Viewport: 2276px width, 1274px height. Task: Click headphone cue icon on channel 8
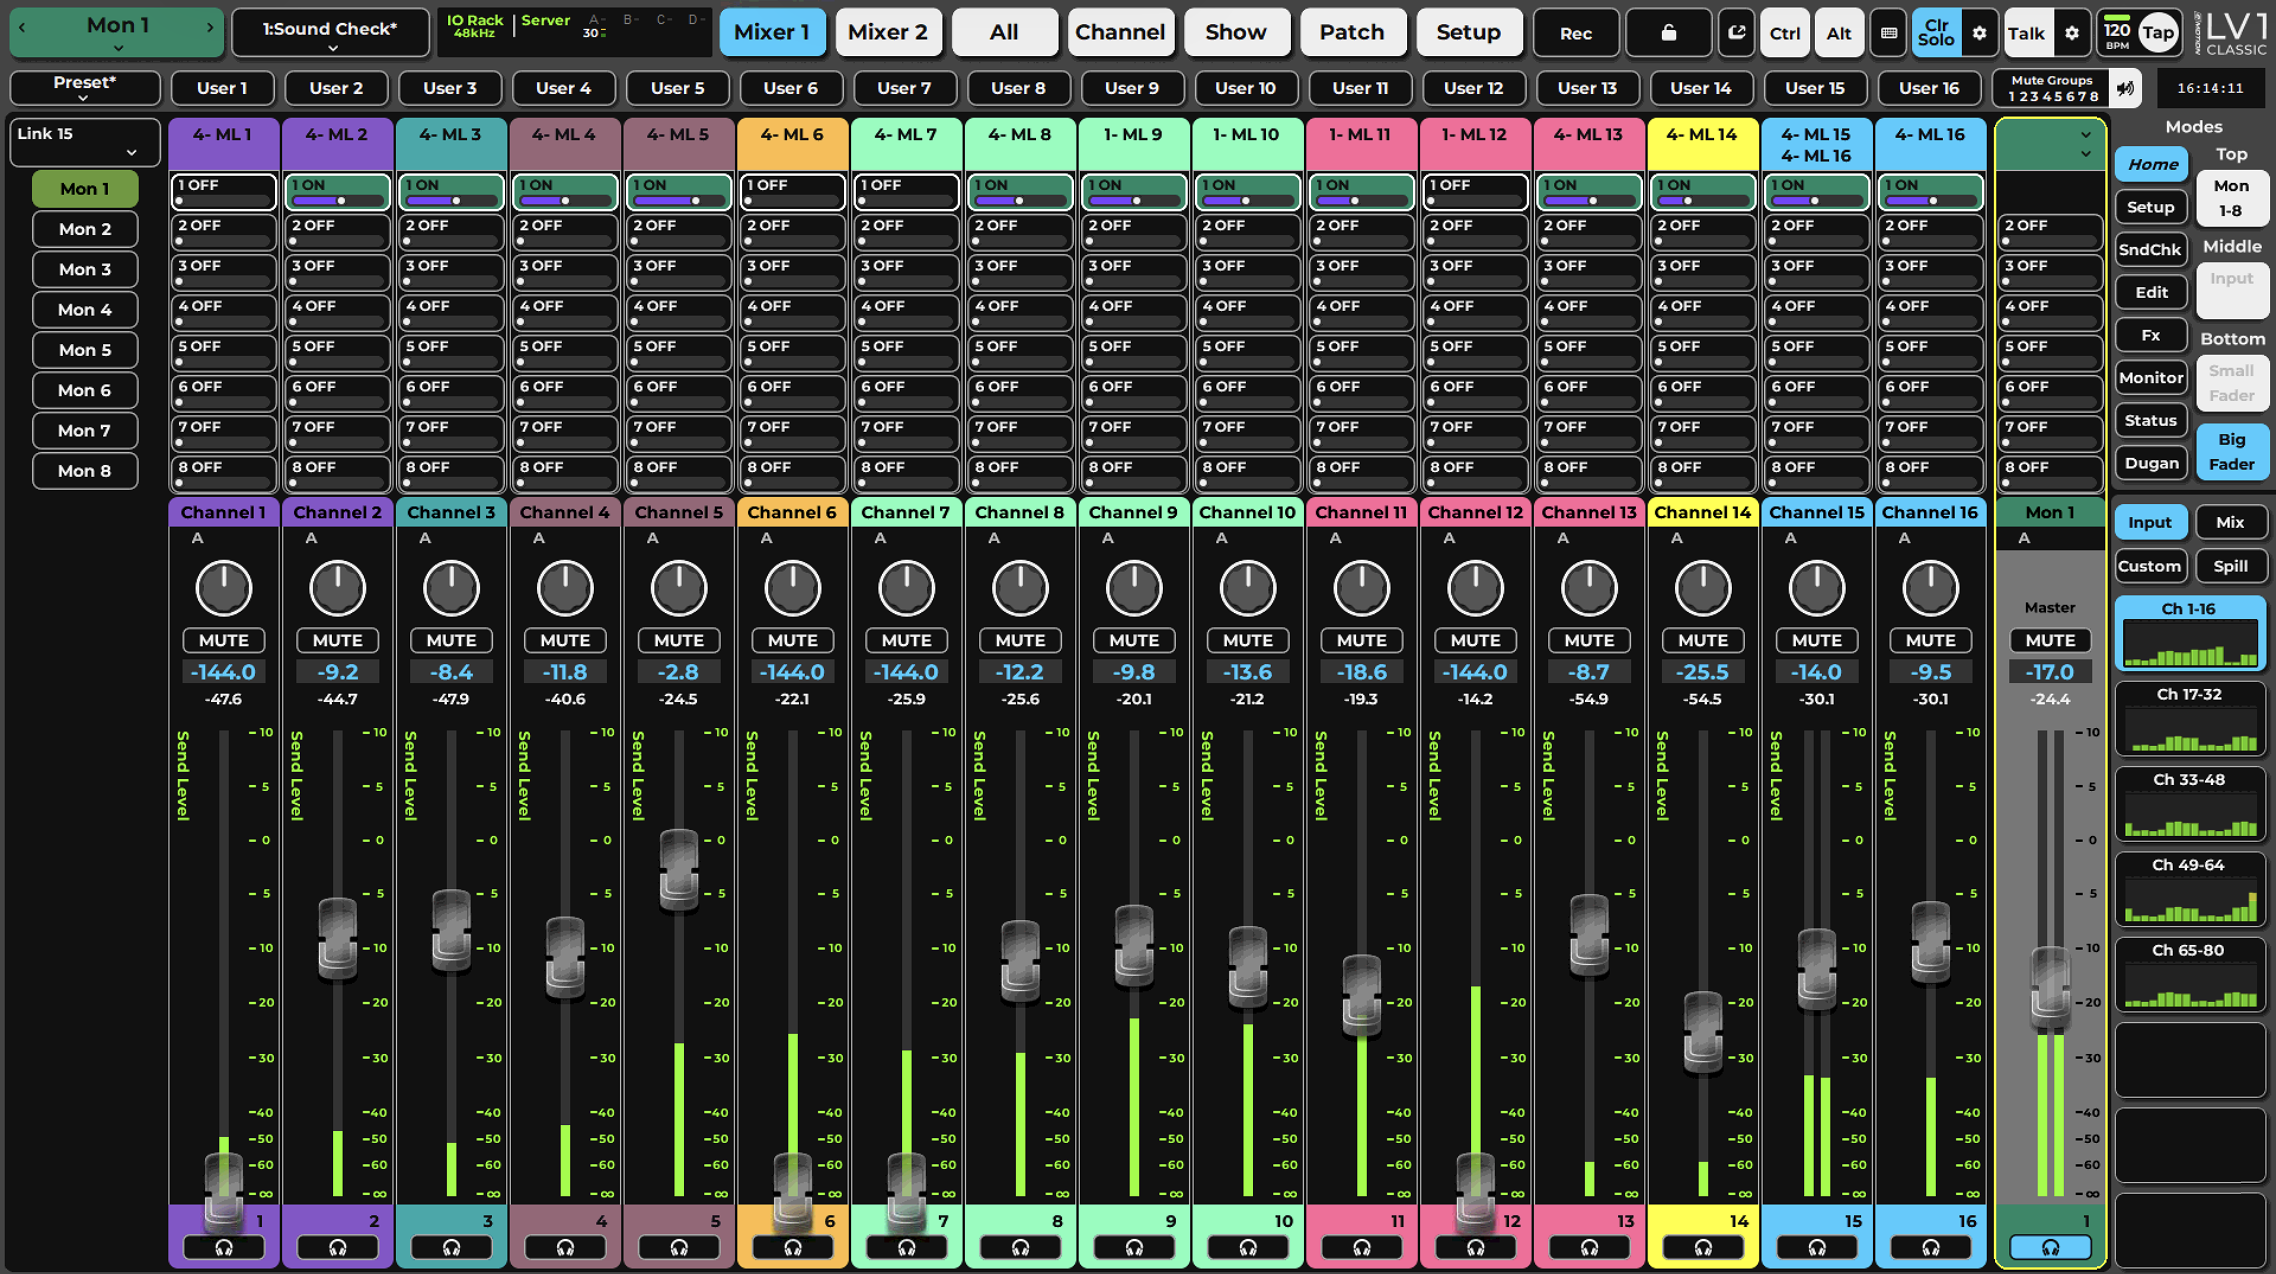coord(1020,1247)
